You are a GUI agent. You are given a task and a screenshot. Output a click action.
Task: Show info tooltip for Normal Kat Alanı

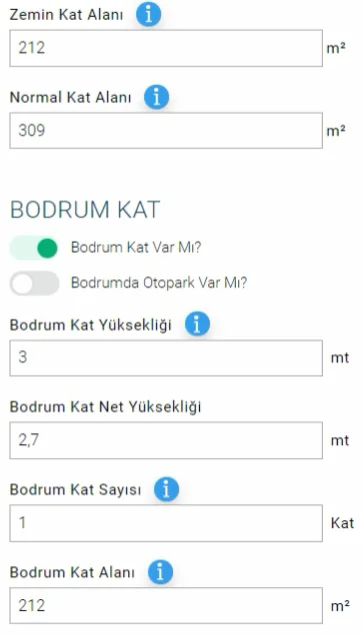(x=156, y=97)
